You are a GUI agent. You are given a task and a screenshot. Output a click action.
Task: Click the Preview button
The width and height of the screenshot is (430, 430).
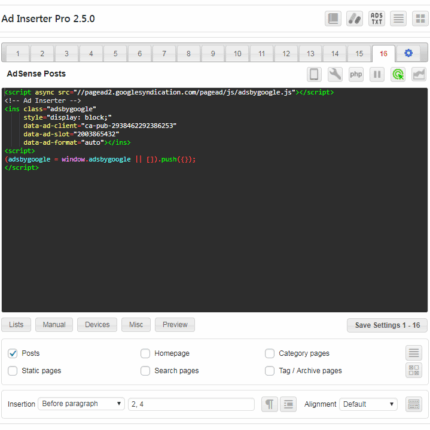pyautogui.click(x=175, y=325)
